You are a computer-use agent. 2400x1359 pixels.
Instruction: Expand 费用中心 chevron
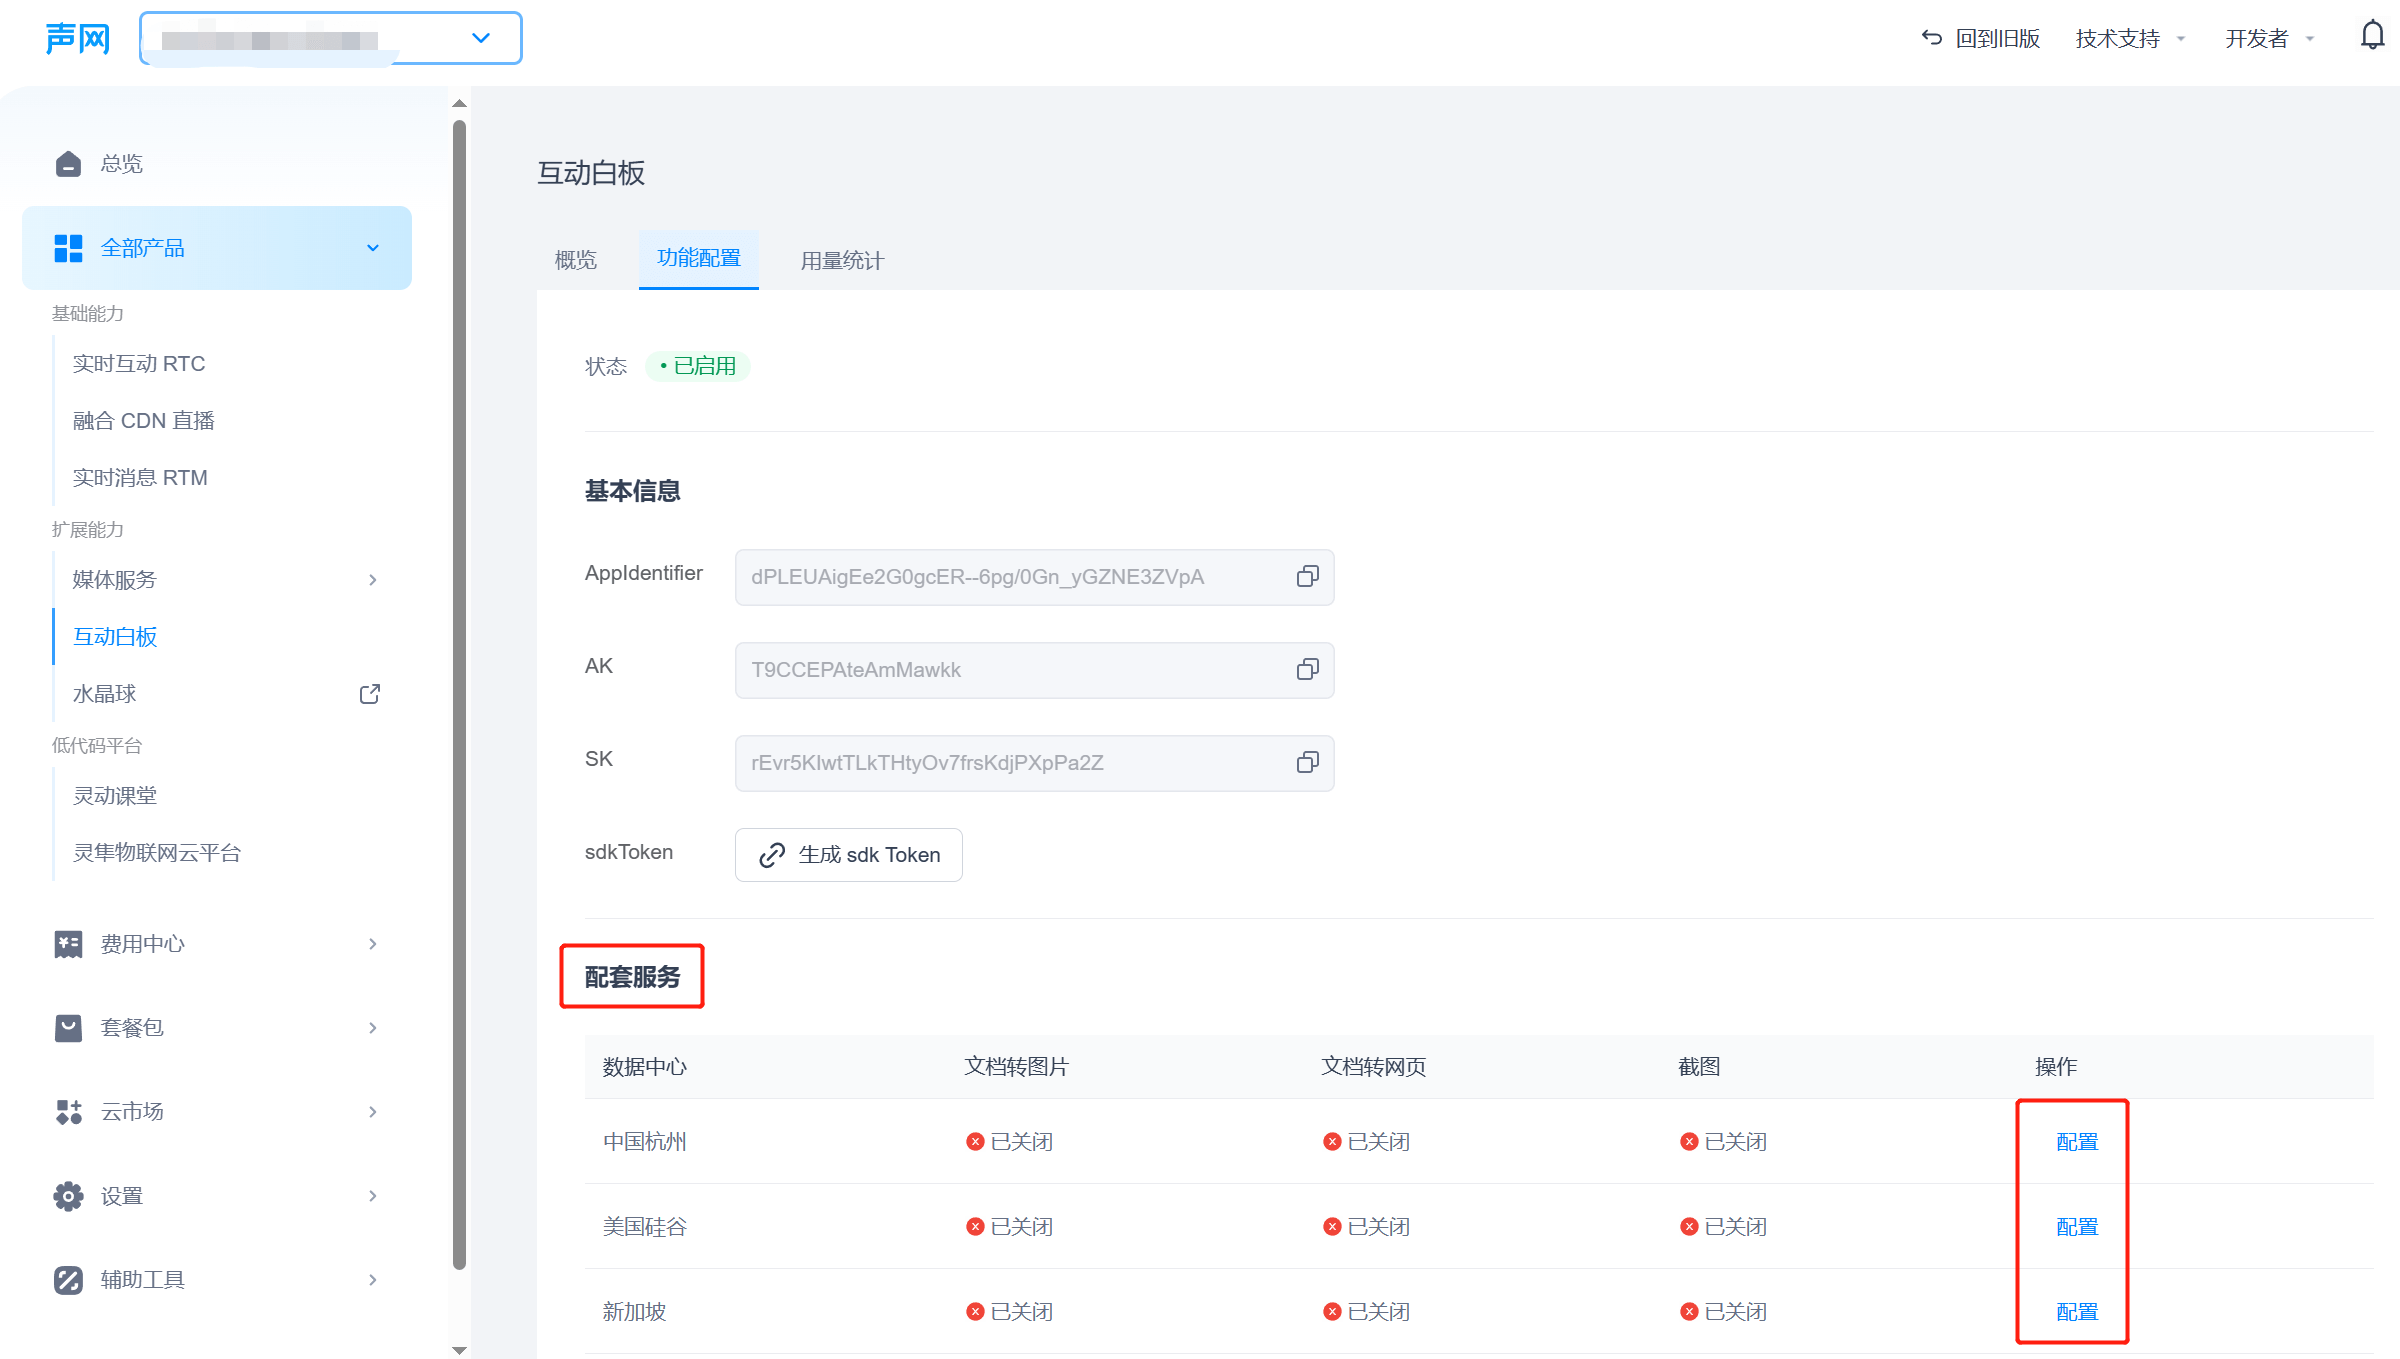[x=373, y=944]
